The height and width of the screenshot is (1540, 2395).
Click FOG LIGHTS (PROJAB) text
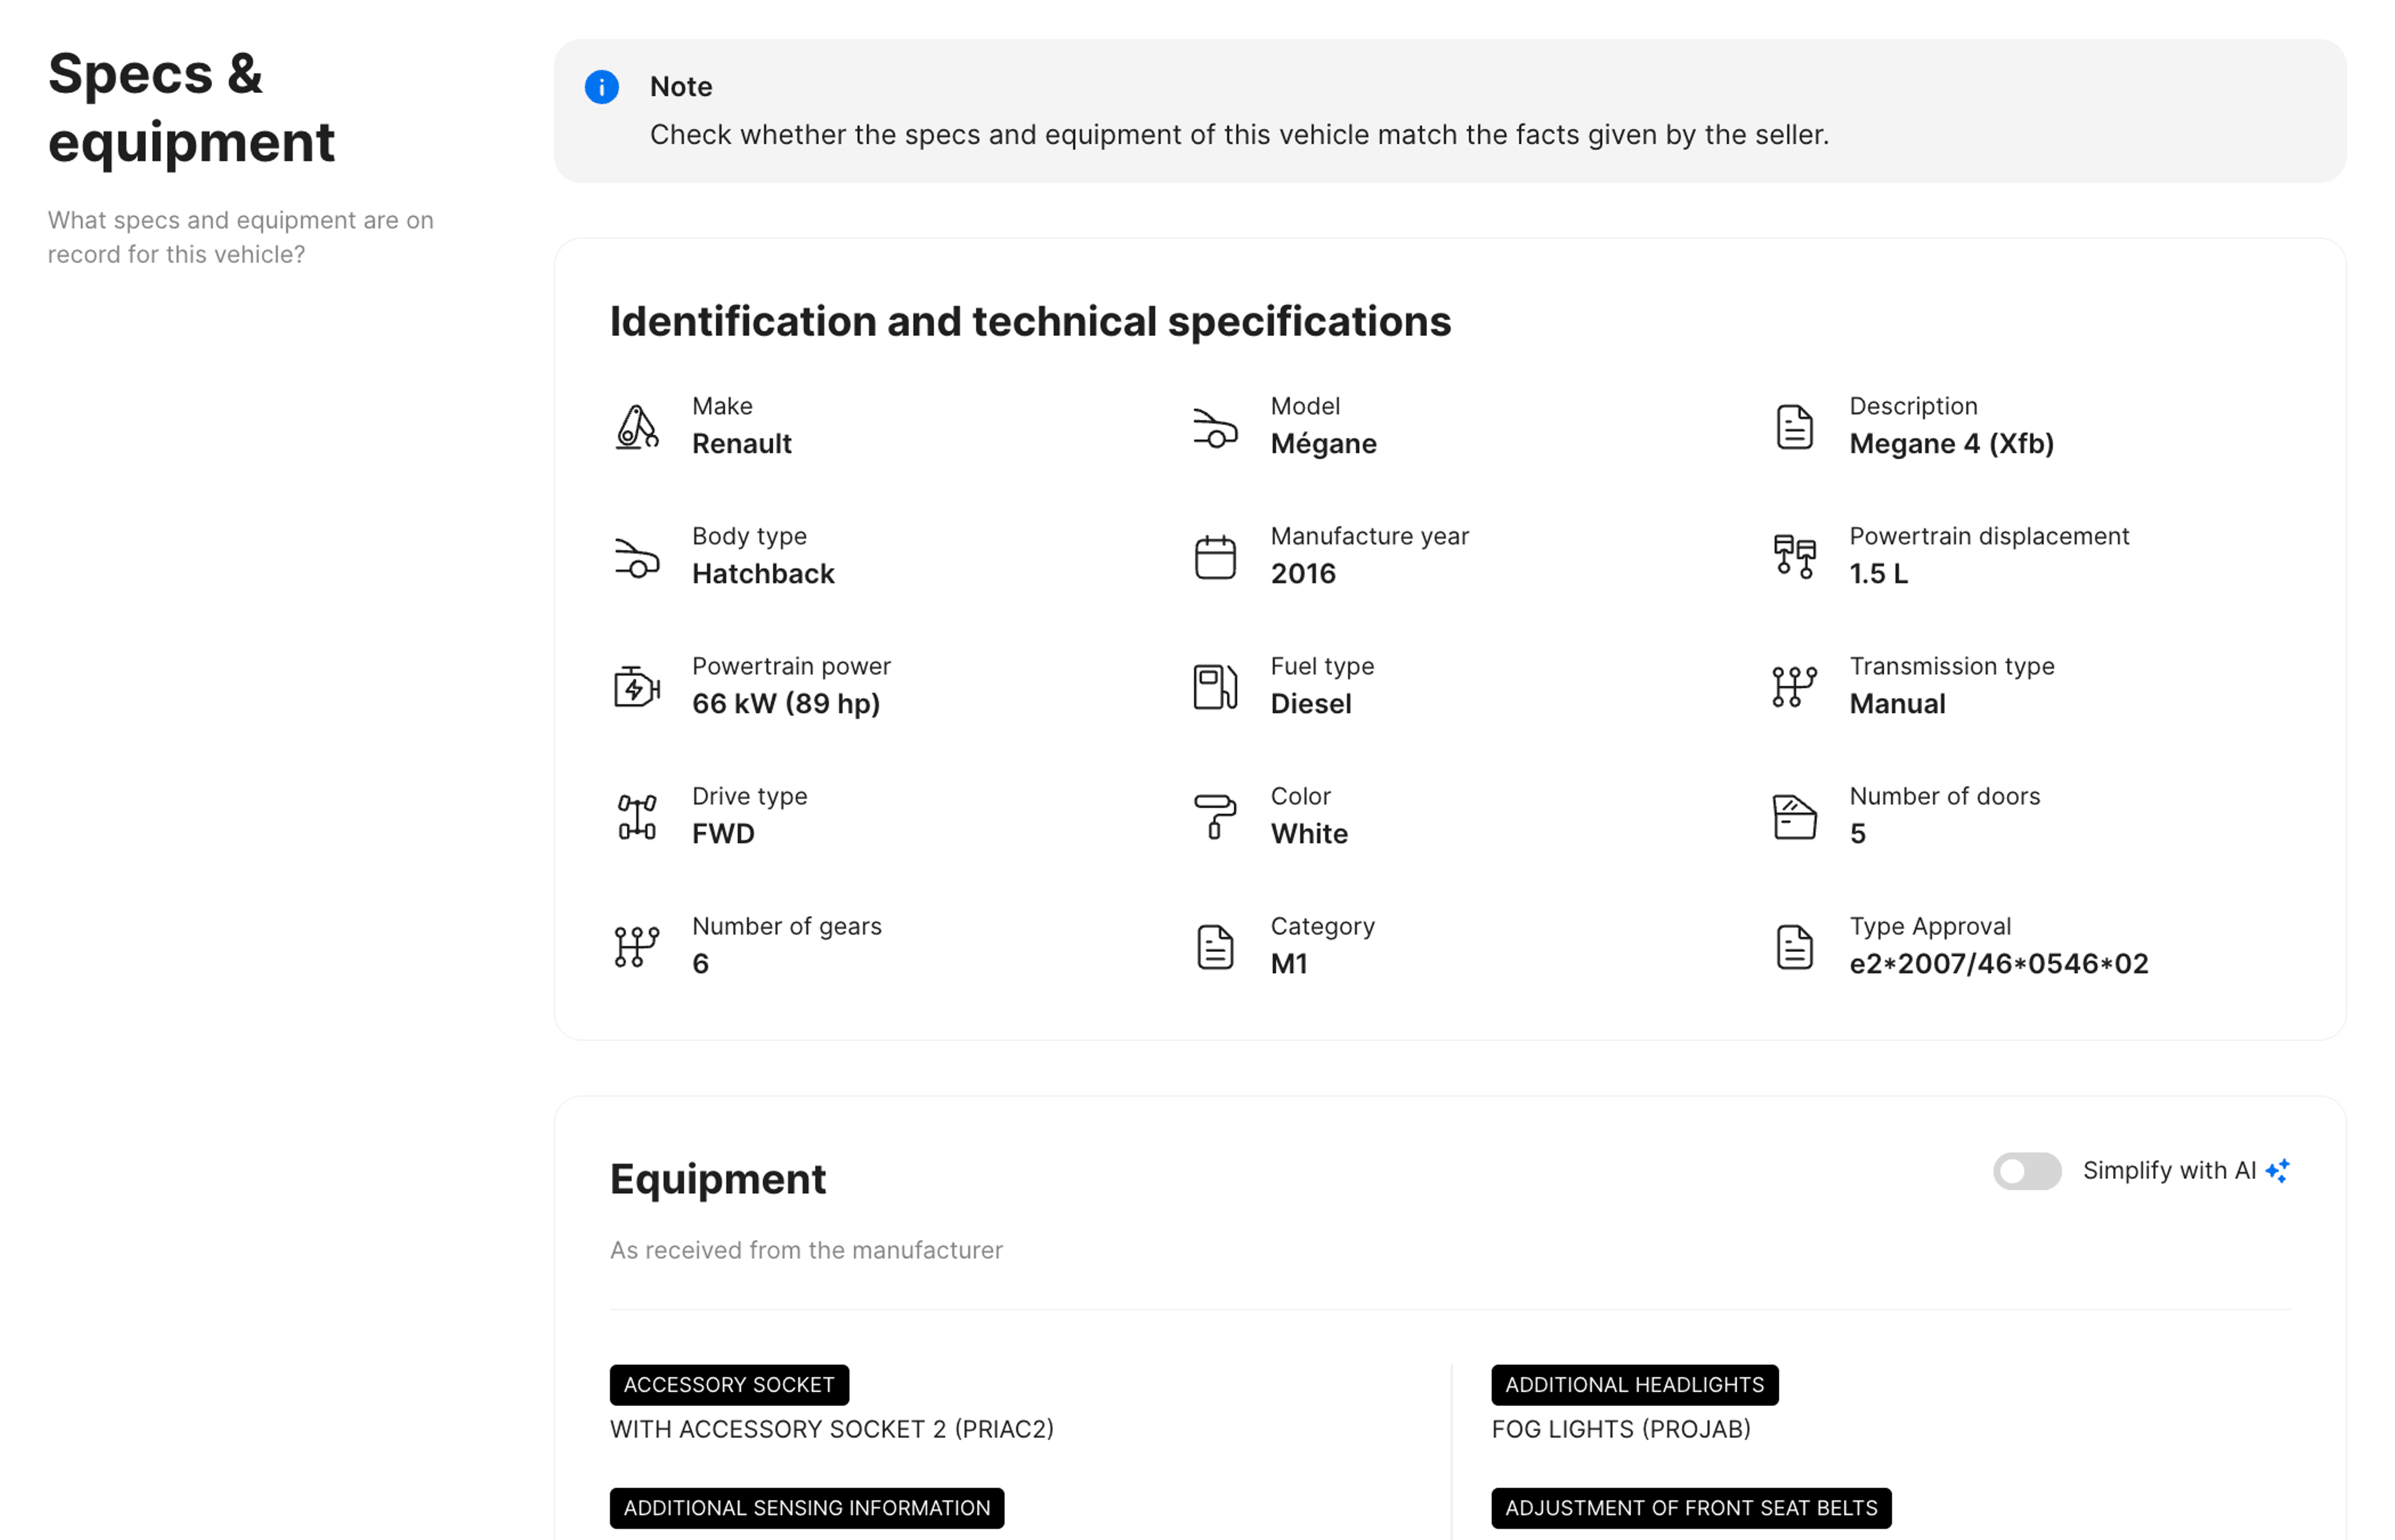(x=1620, y=1429)
